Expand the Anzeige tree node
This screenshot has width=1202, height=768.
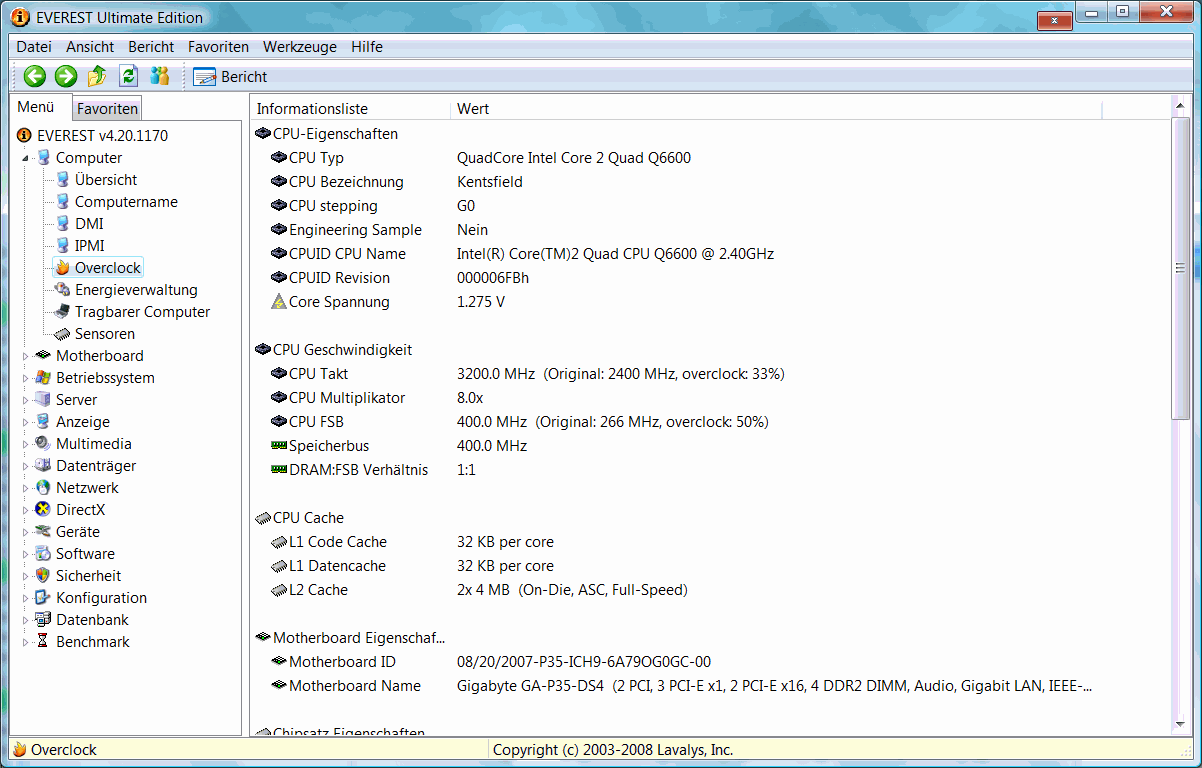click(25, 422)
